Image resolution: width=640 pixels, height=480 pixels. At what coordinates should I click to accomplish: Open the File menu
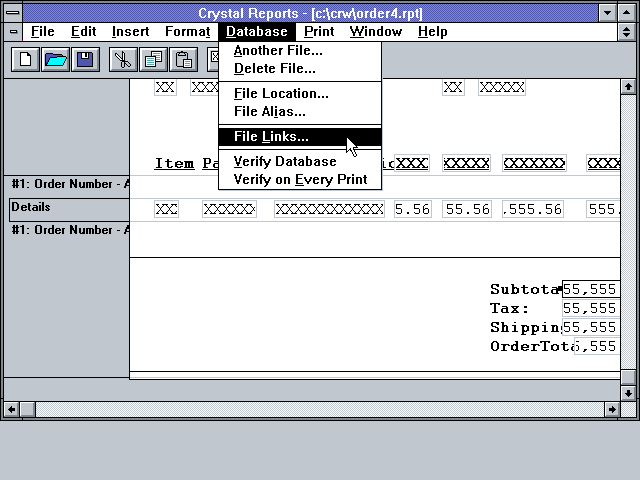pyautogui.click(x=42, y=31)
